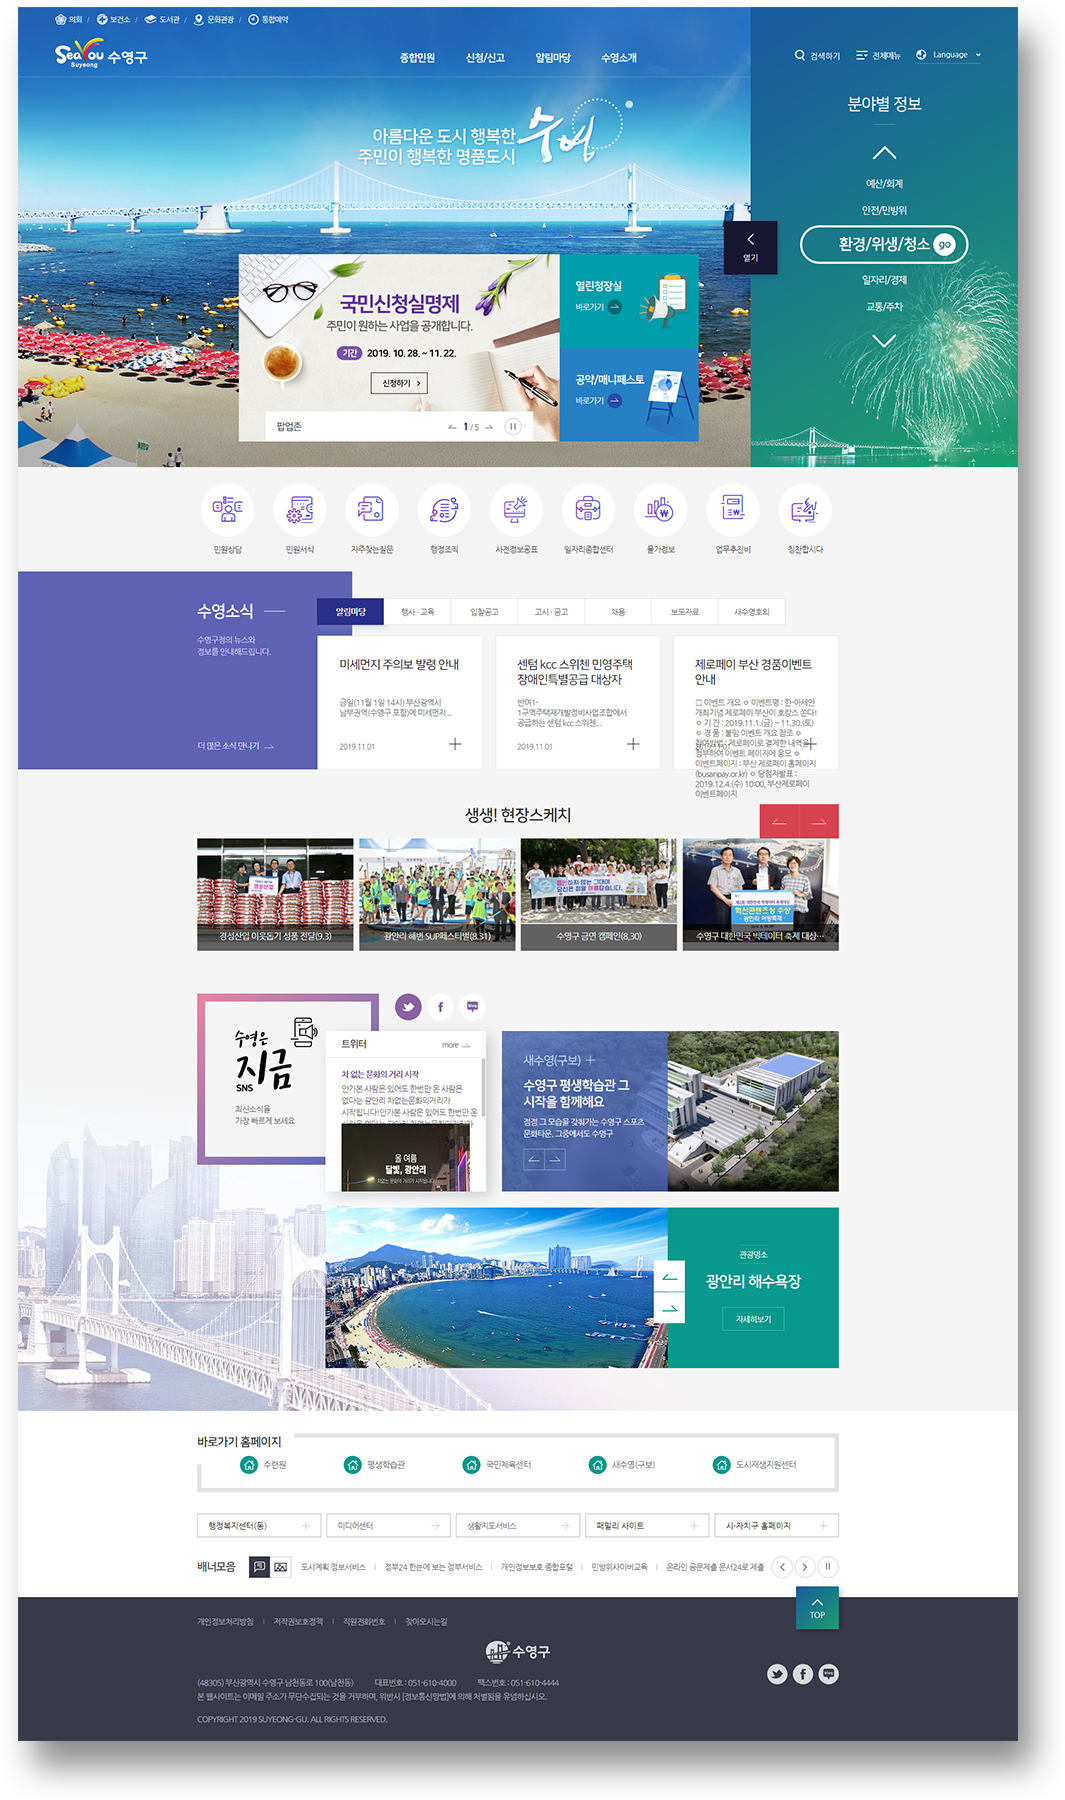This screenshot has width=1065, height=1800.
Task: Click the blog icon in the footer
Action: tap(829, 1674)
